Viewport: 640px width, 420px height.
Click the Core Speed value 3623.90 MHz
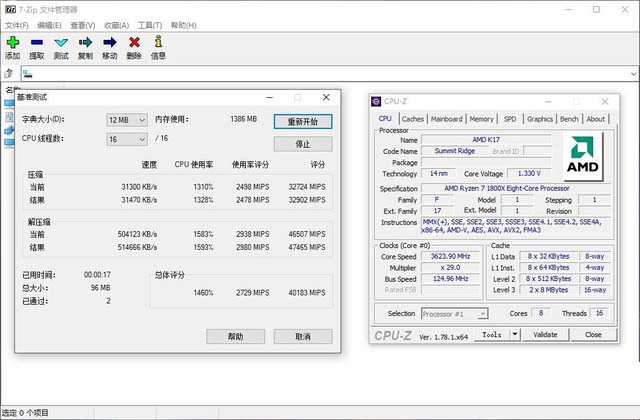[x=451, y=256]
